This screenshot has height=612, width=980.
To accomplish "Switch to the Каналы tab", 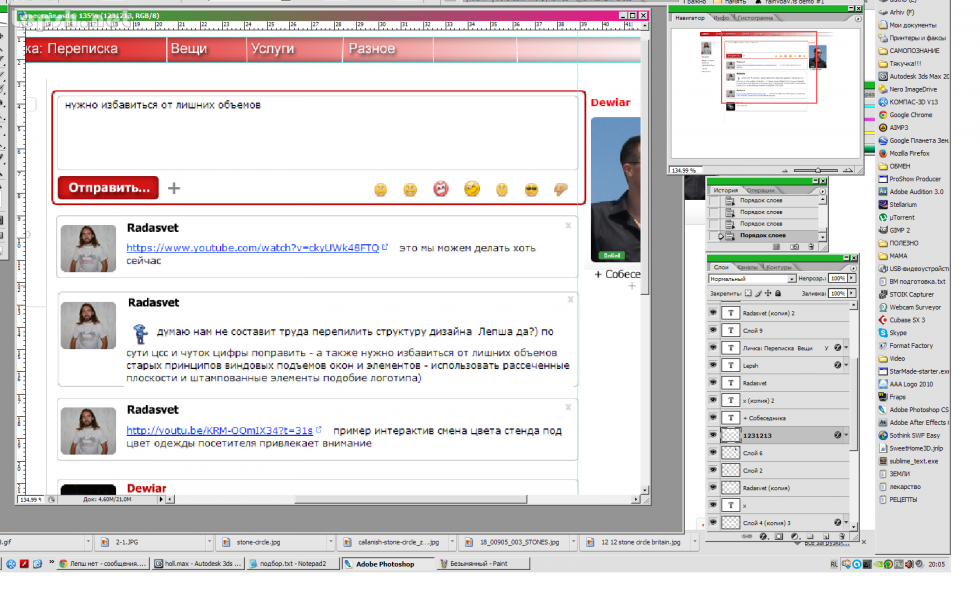I will (x=748, y=267).
